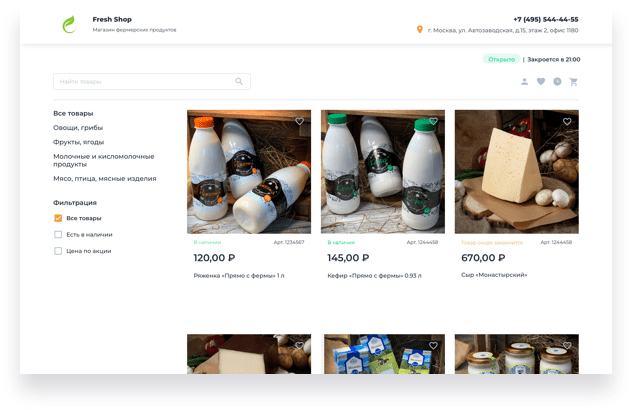Open Ряженка «Прямо с фермы» 1 л title
The height and width of the screenshot is (410, 632).
(239, 276)
